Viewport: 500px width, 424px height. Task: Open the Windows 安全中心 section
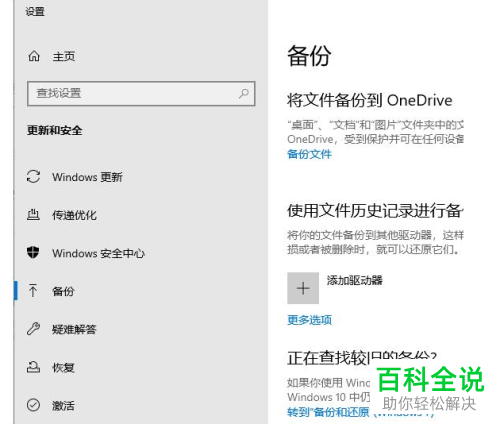point(98,253)
